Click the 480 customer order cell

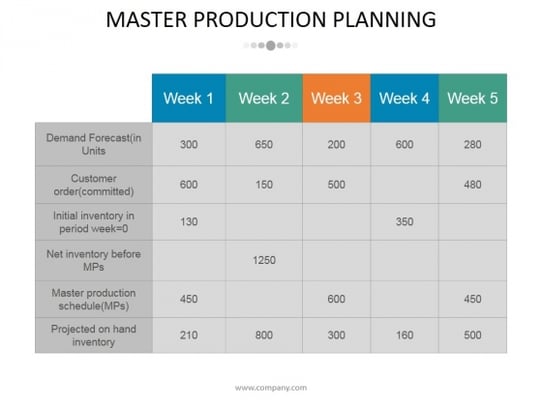click(473, 185)
